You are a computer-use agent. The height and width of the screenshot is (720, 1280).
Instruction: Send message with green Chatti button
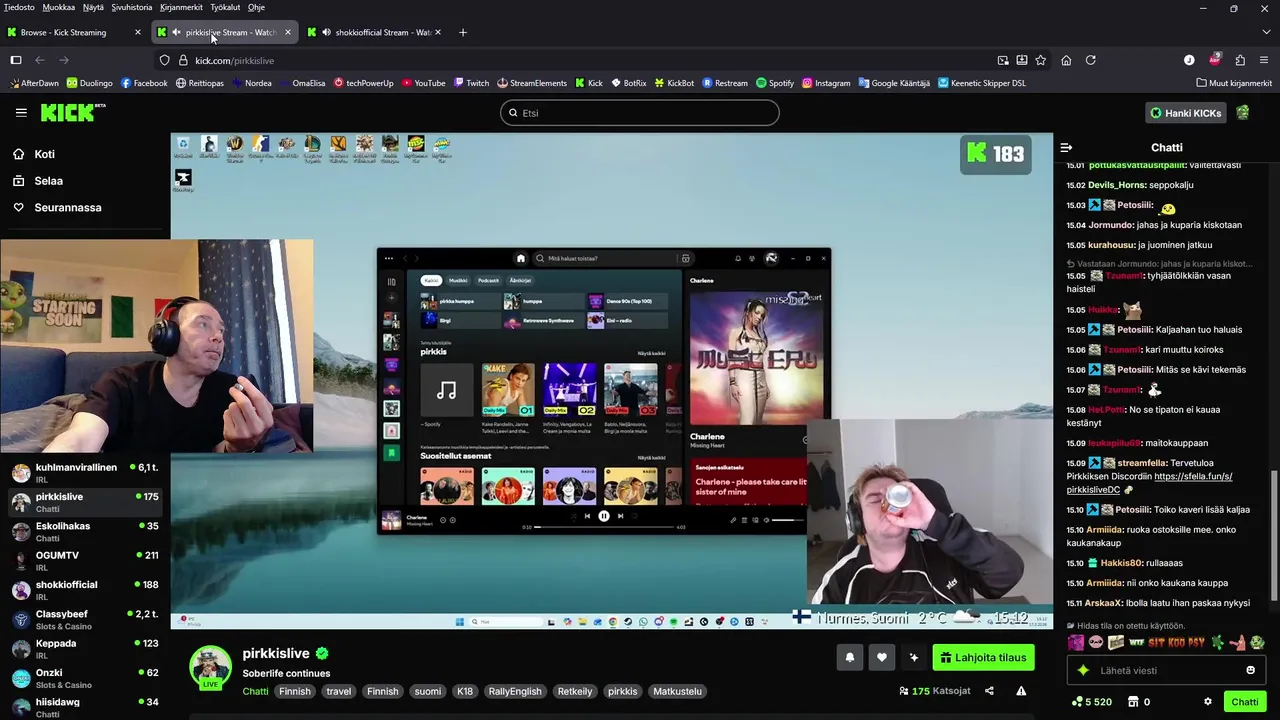pos(1245,702)
